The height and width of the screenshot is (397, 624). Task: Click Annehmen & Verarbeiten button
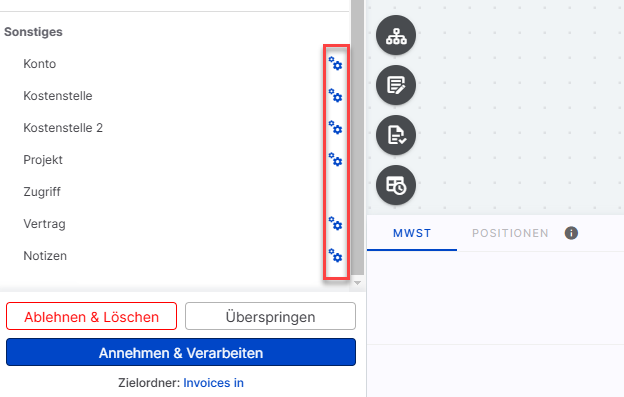tap(181, 352)
